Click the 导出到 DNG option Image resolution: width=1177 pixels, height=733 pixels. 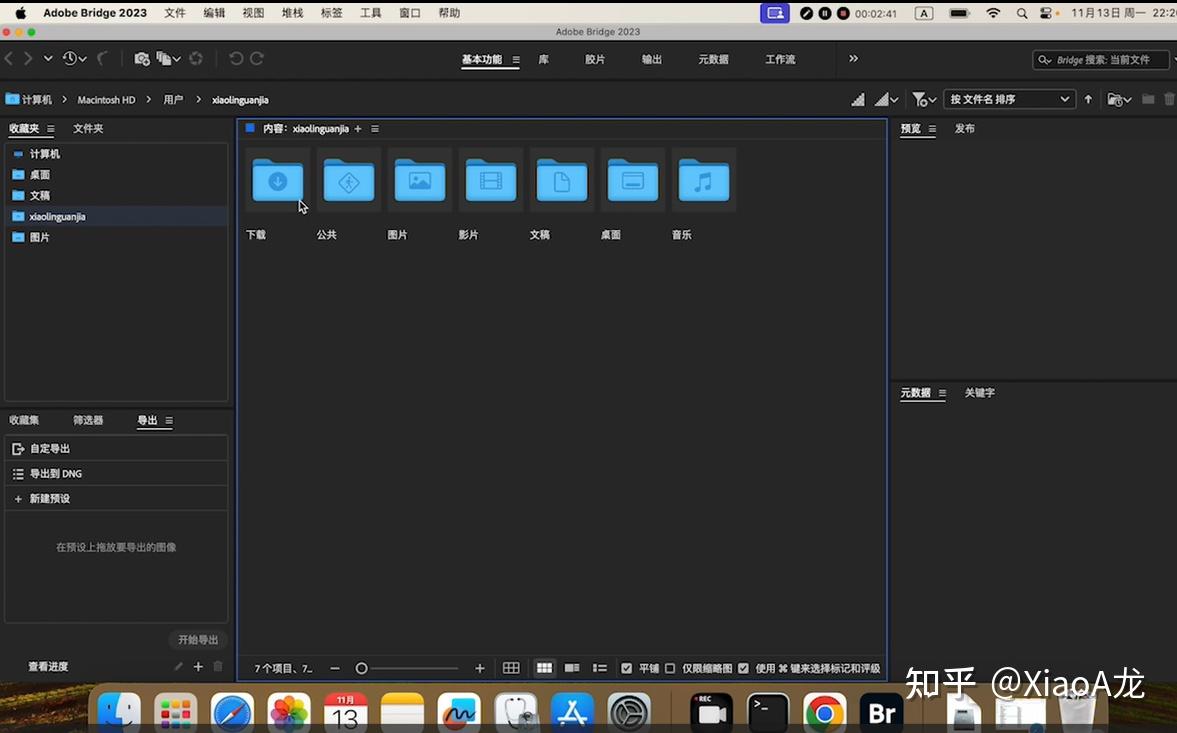56,473
